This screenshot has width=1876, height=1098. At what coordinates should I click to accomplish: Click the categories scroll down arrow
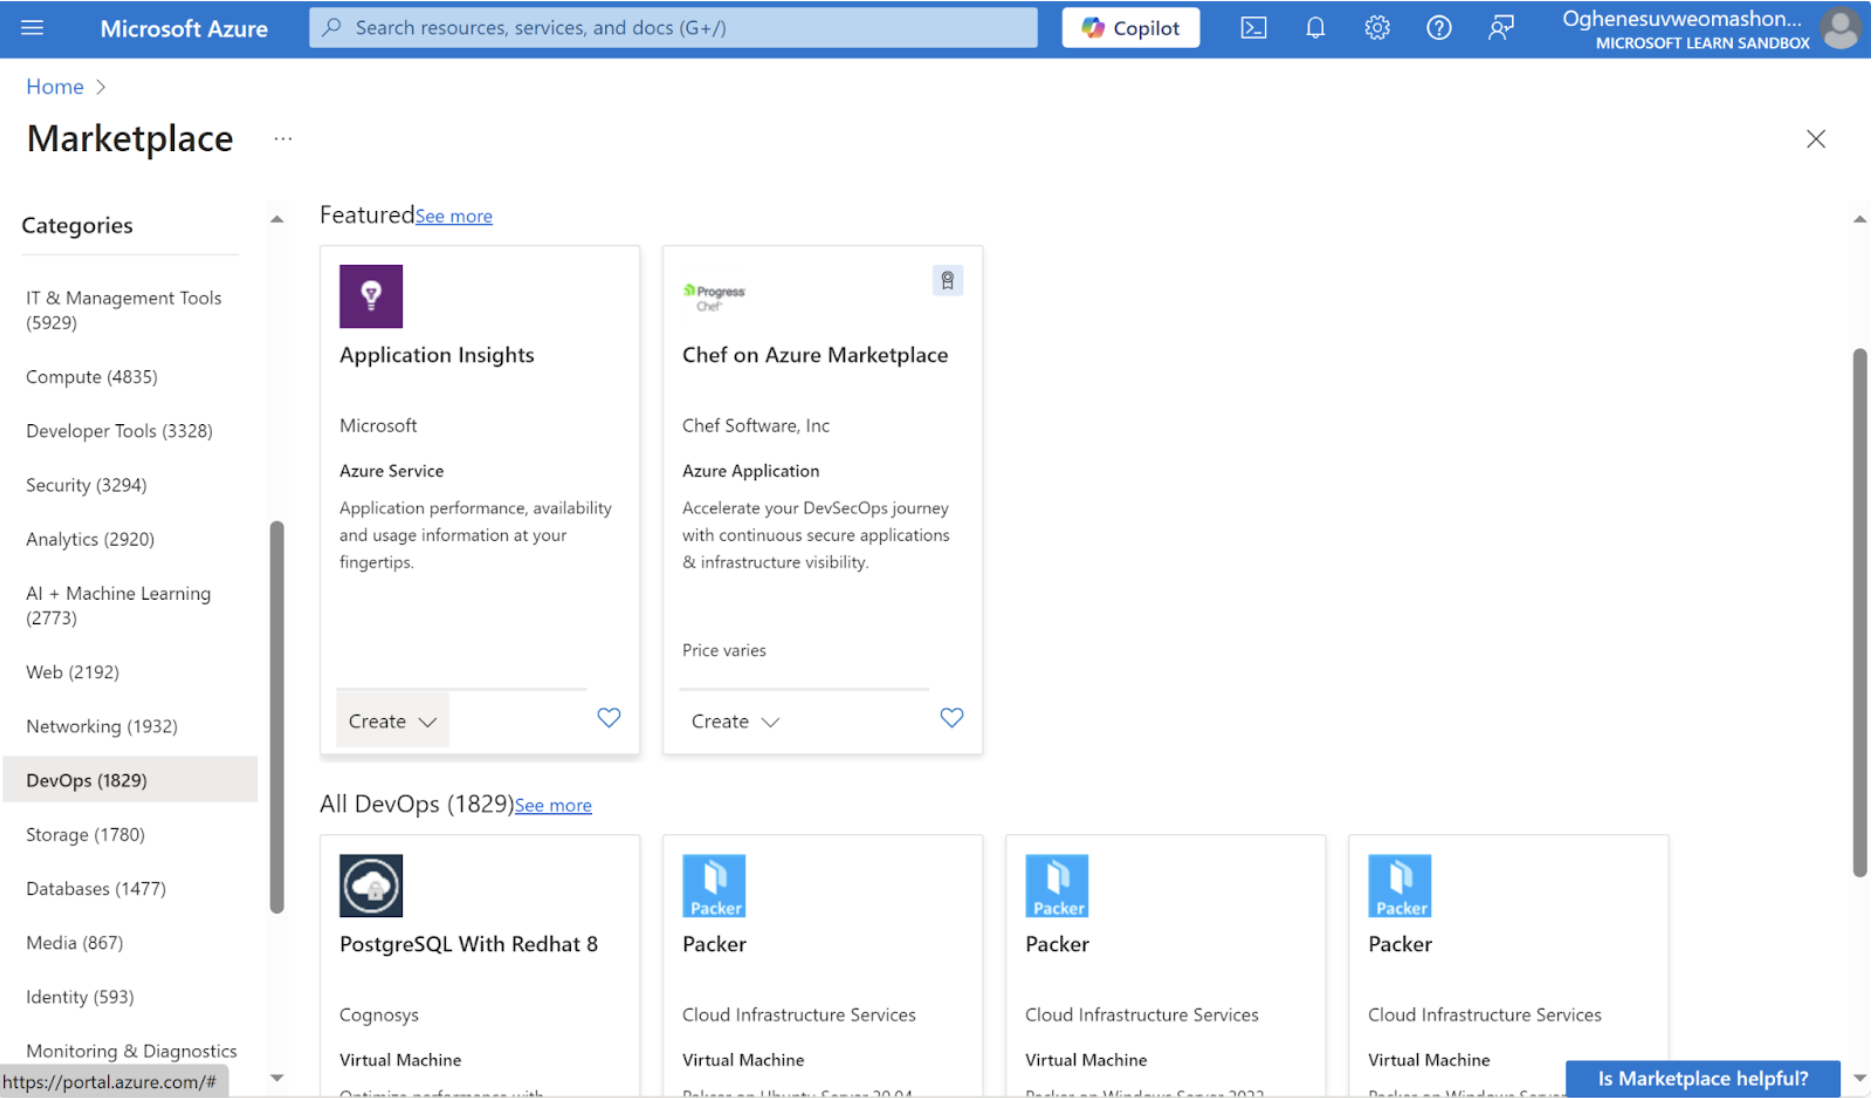tap(278, 1079)
